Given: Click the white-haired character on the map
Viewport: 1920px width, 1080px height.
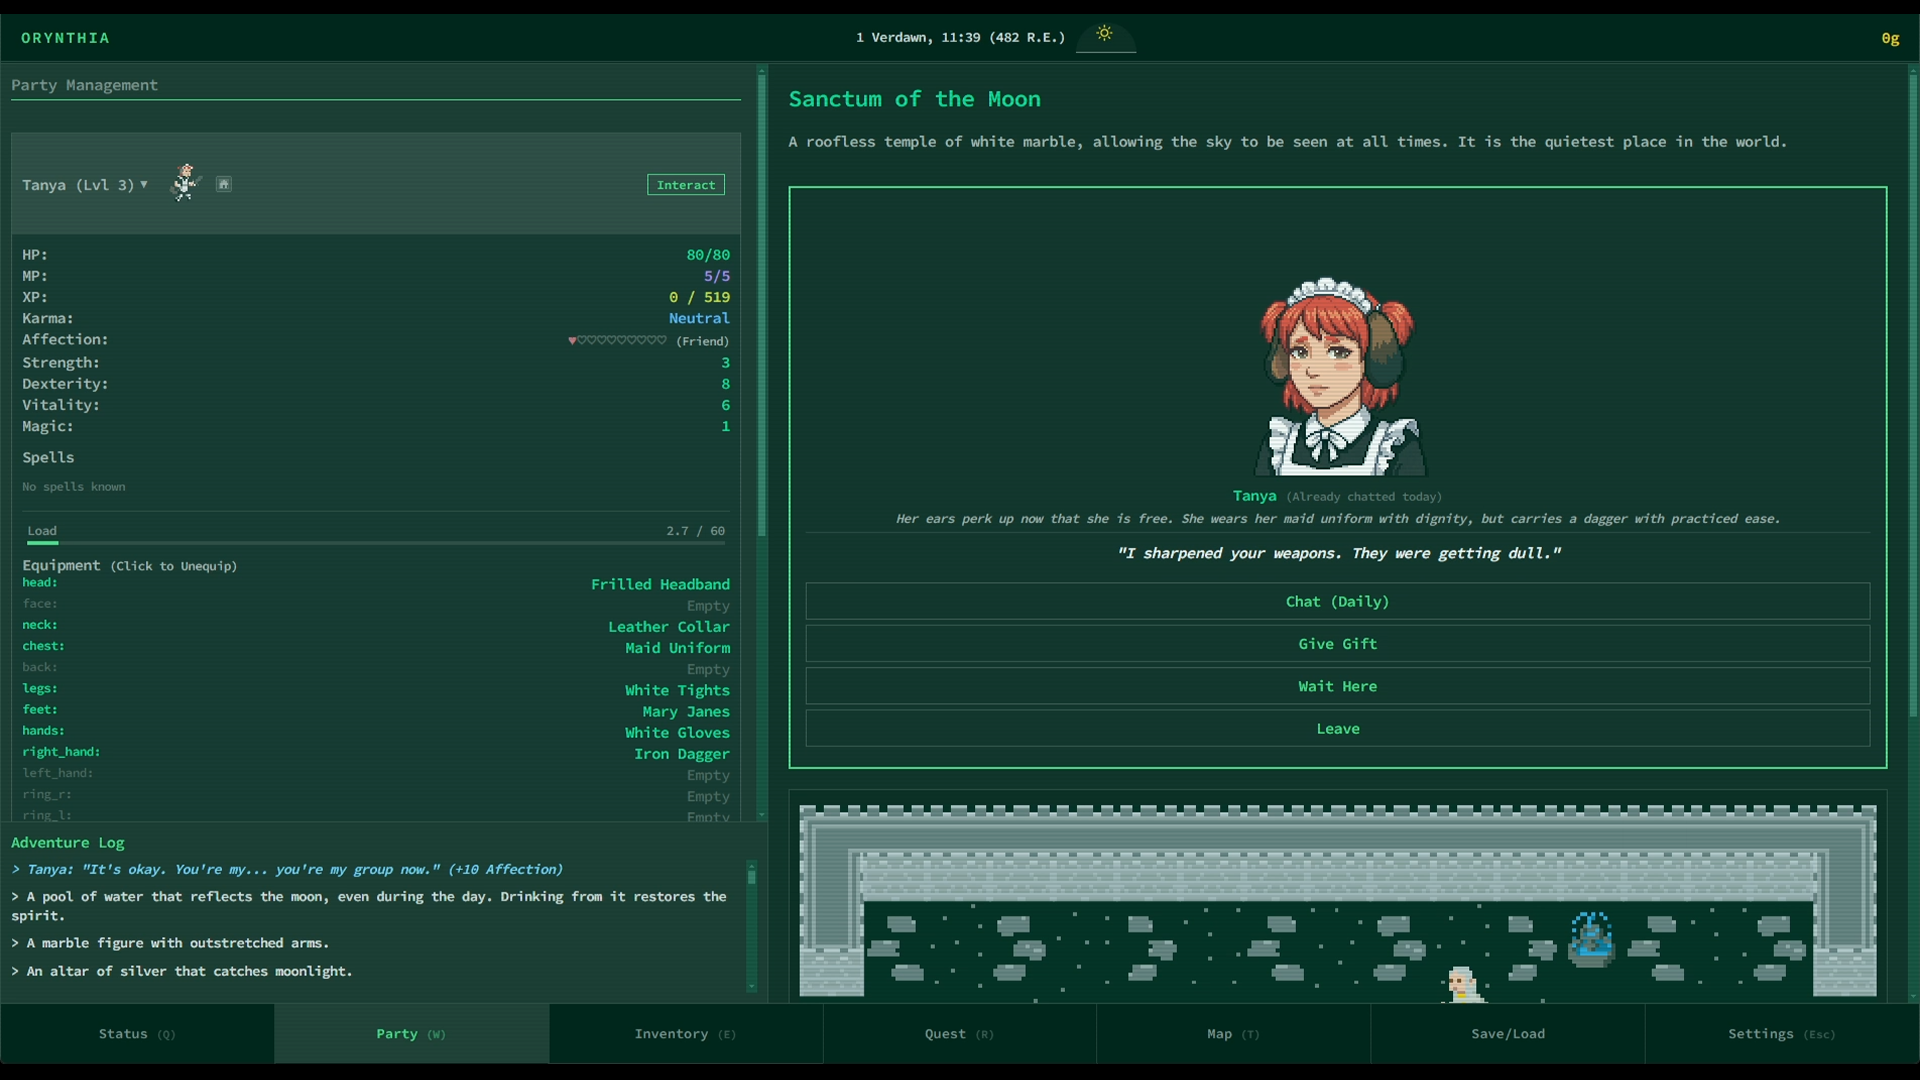Looking at the screenshot, I should pos(1462,983).
